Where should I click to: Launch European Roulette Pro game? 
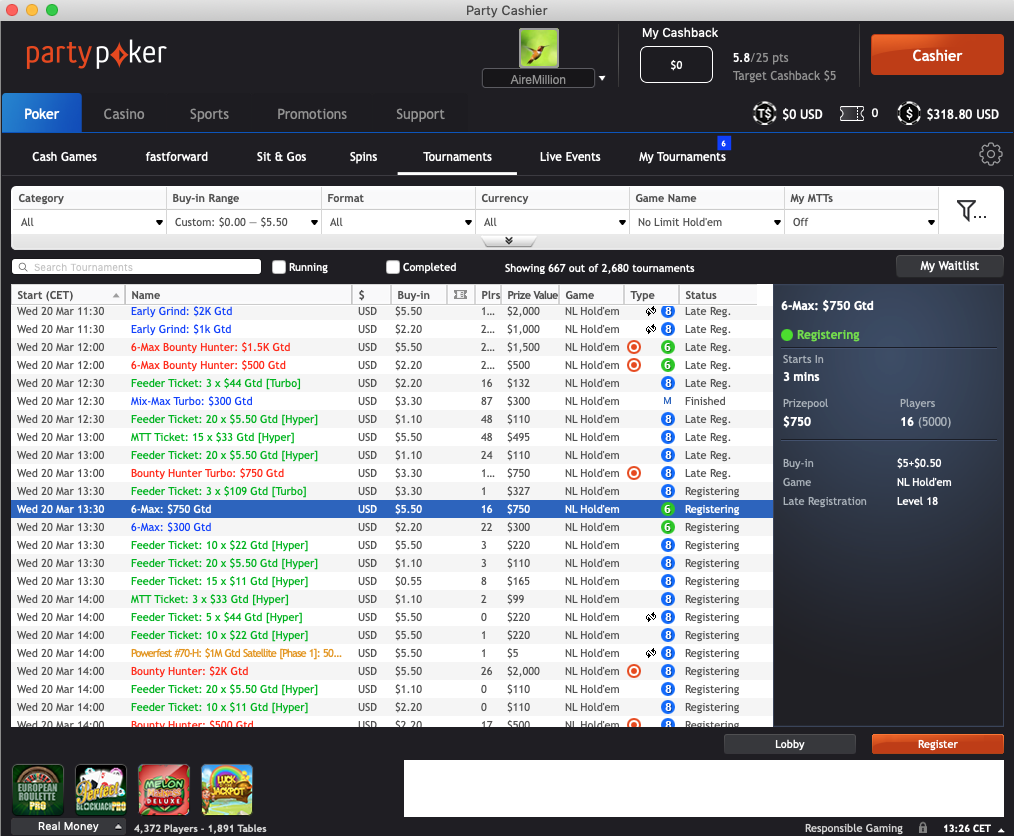38,789
